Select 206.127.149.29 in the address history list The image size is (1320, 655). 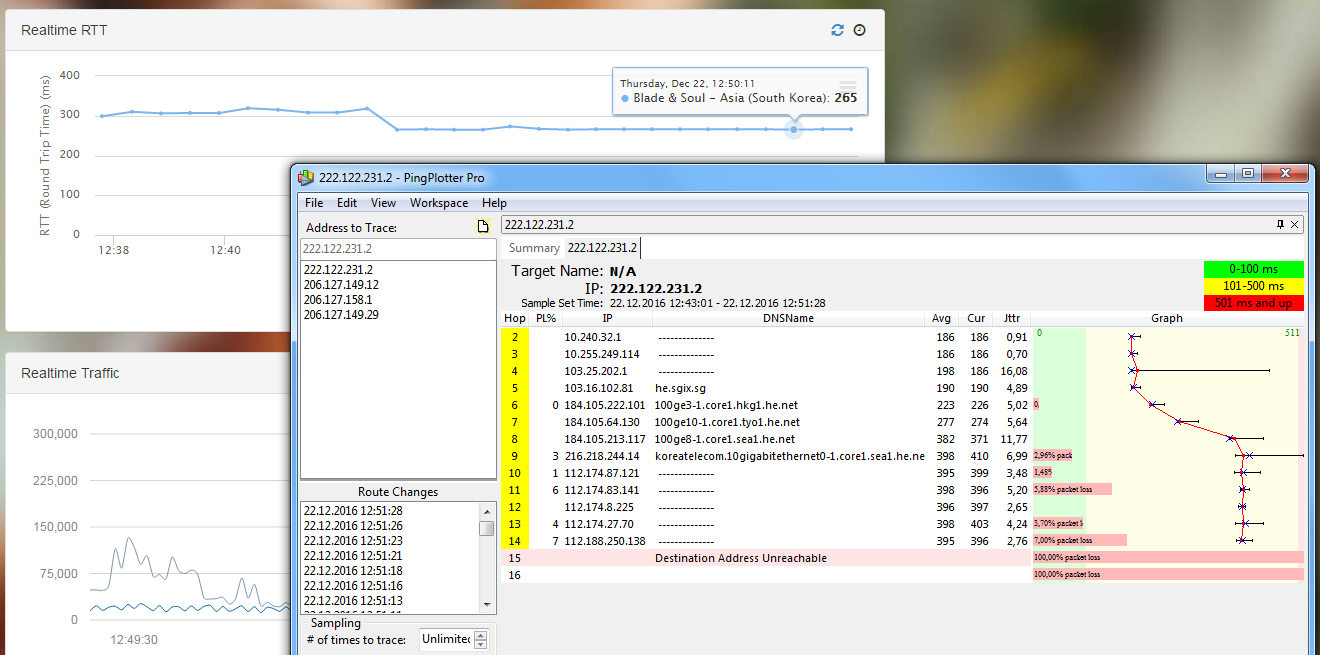tap(341, 315)
